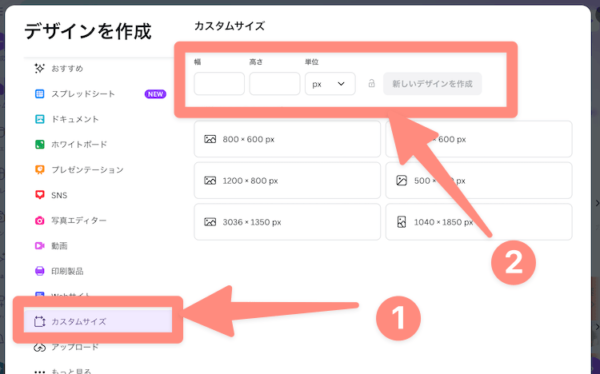
Task: Click the 印刷製品 printer icon
Action: [x=39, y=271]
